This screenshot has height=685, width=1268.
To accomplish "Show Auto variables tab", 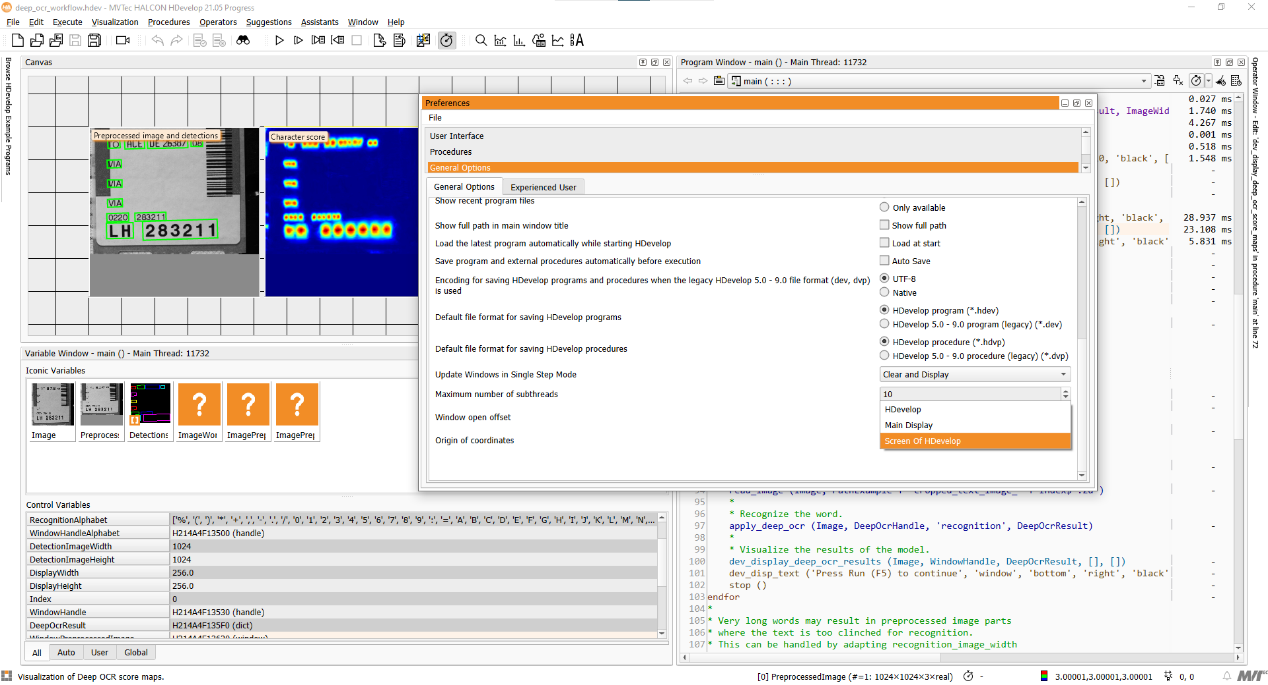I will click(x=66, y=653).
